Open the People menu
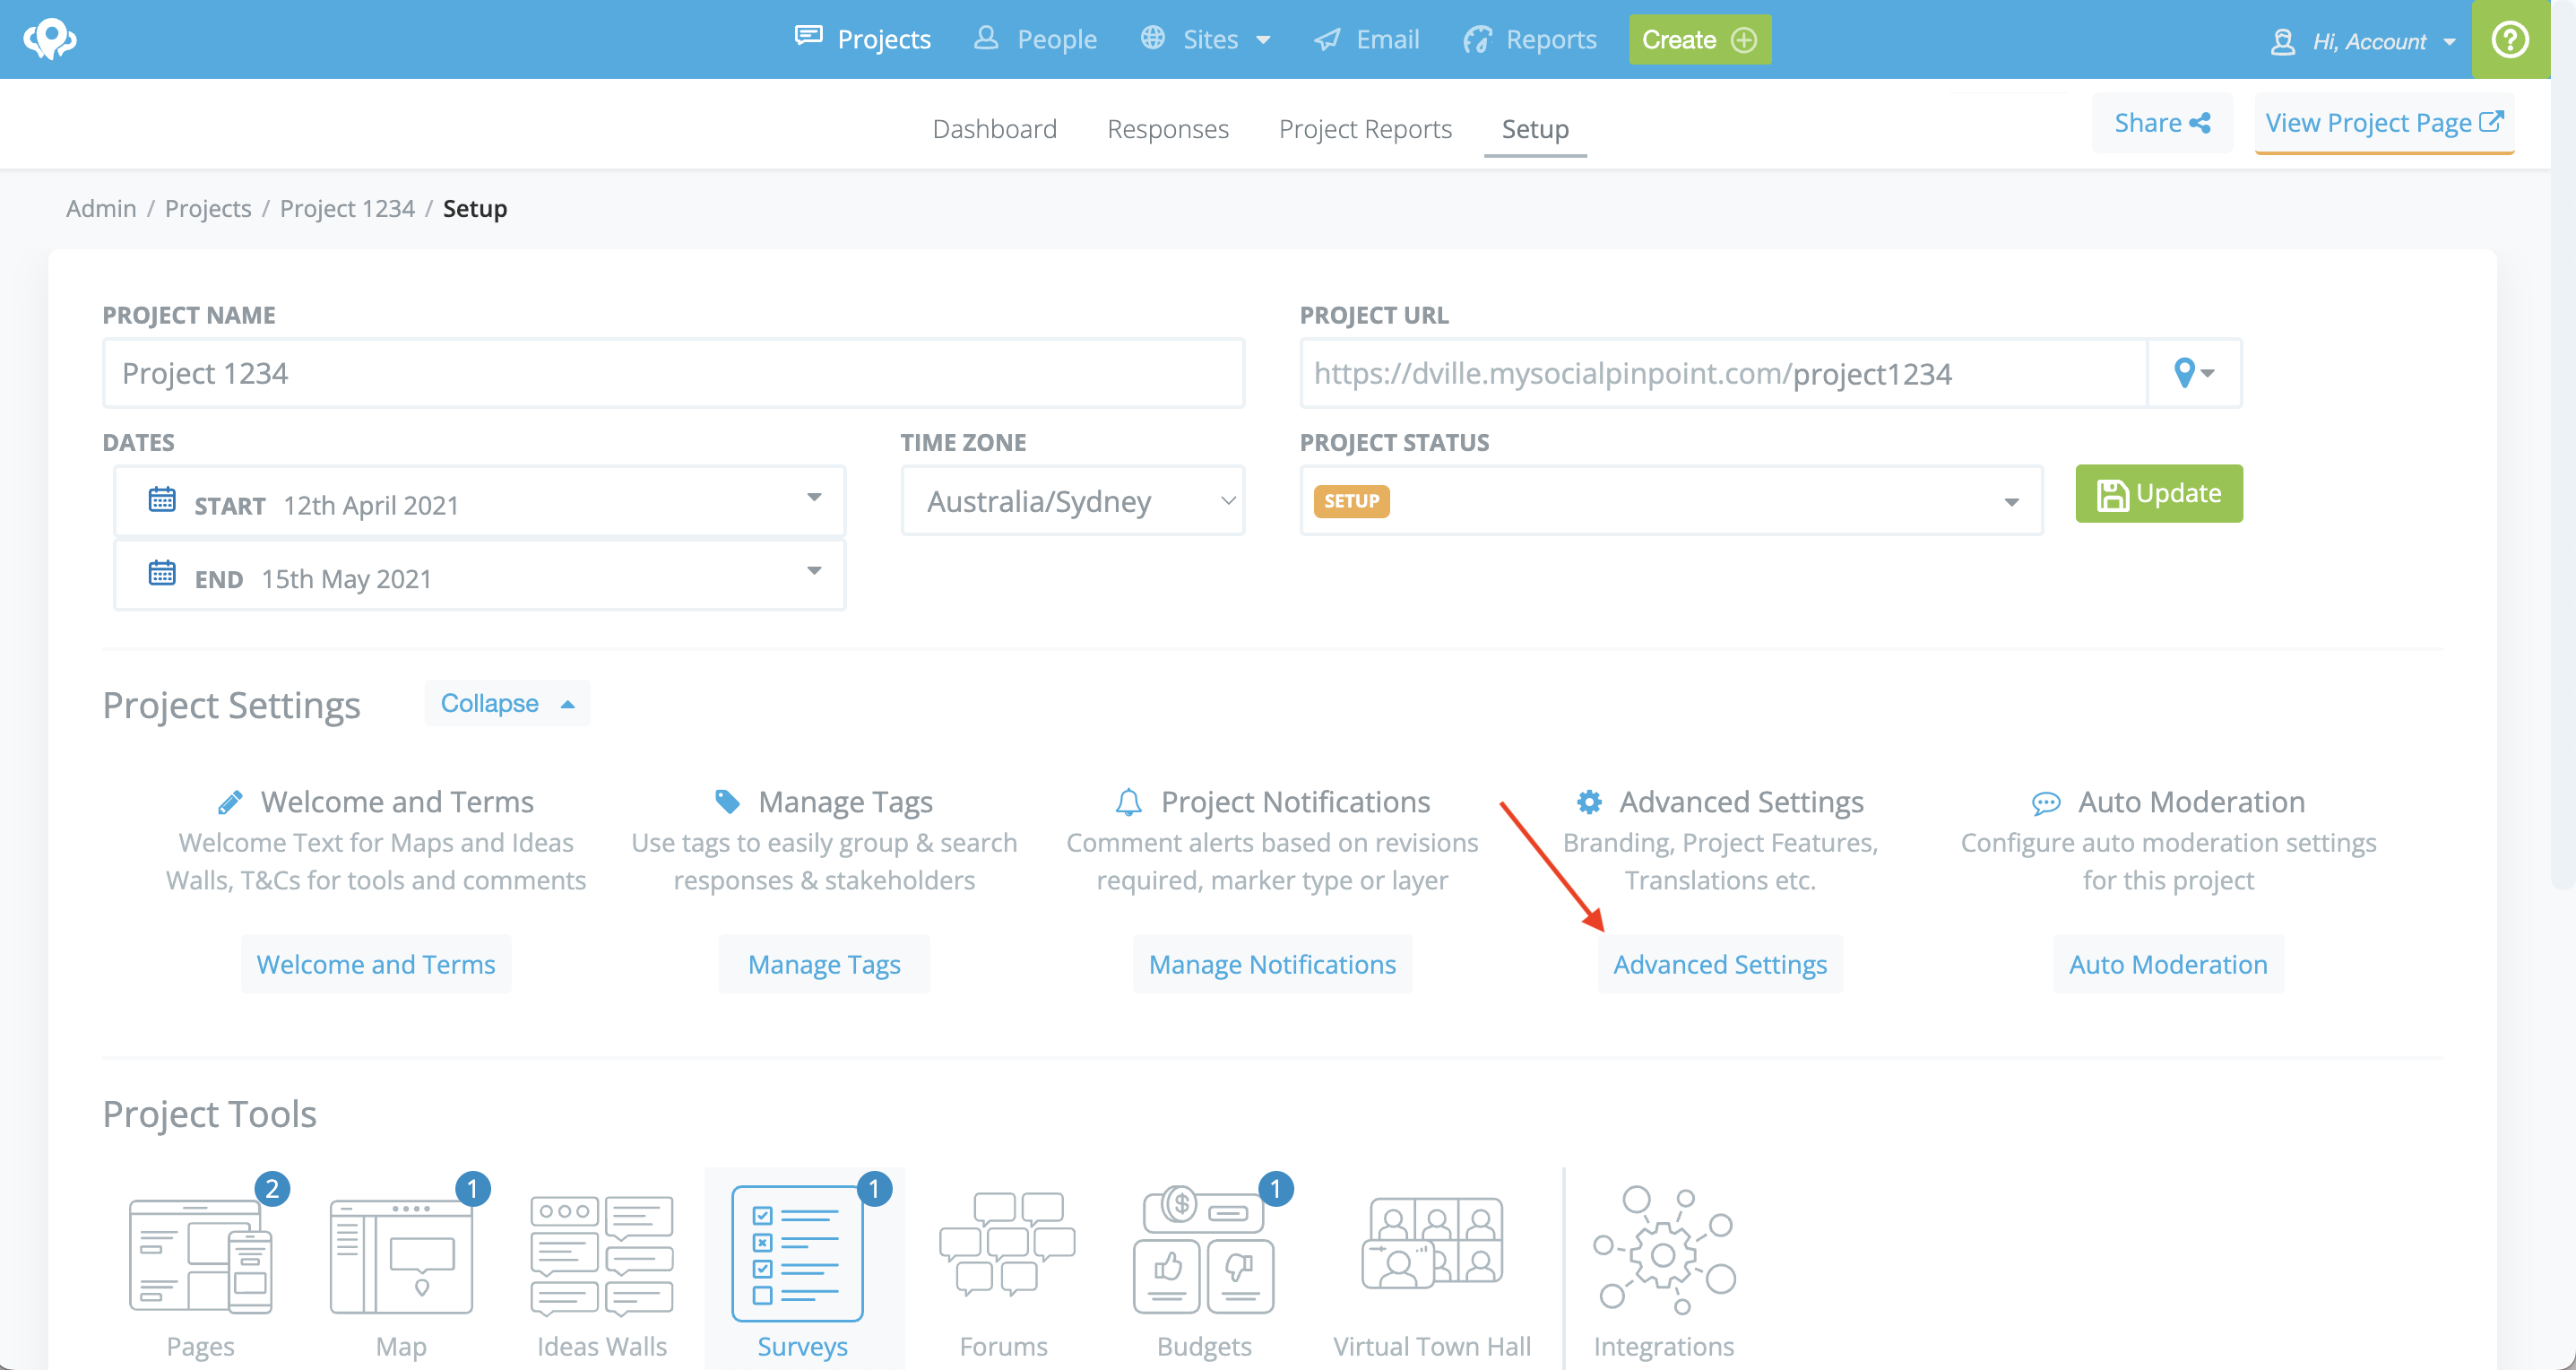Screen dimensions: 2576x1370 pyautogui.click(x=1035, y=39)
